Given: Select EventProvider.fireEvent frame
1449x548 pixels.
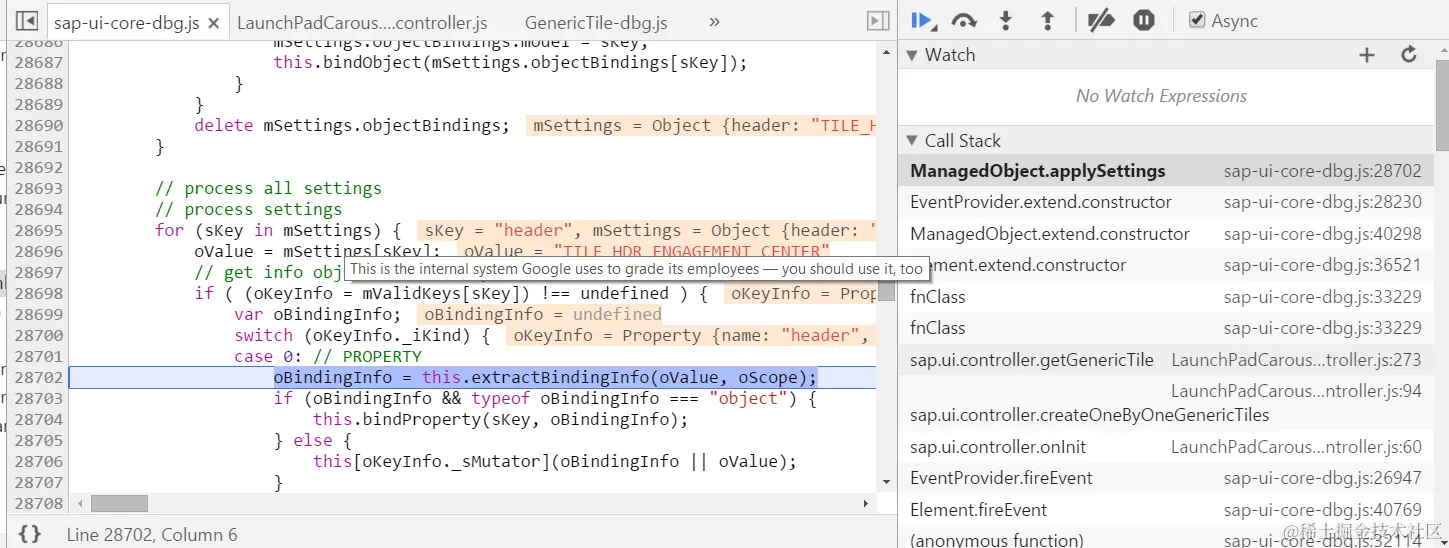Looking at the screenshot, I should [1166, 478].
